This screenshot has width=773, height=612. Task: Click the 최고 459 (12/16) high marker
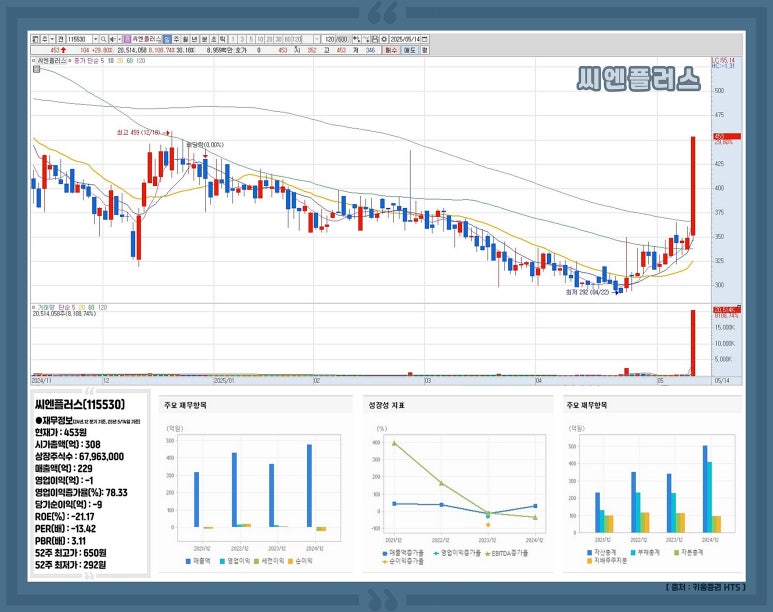point(143,133)
